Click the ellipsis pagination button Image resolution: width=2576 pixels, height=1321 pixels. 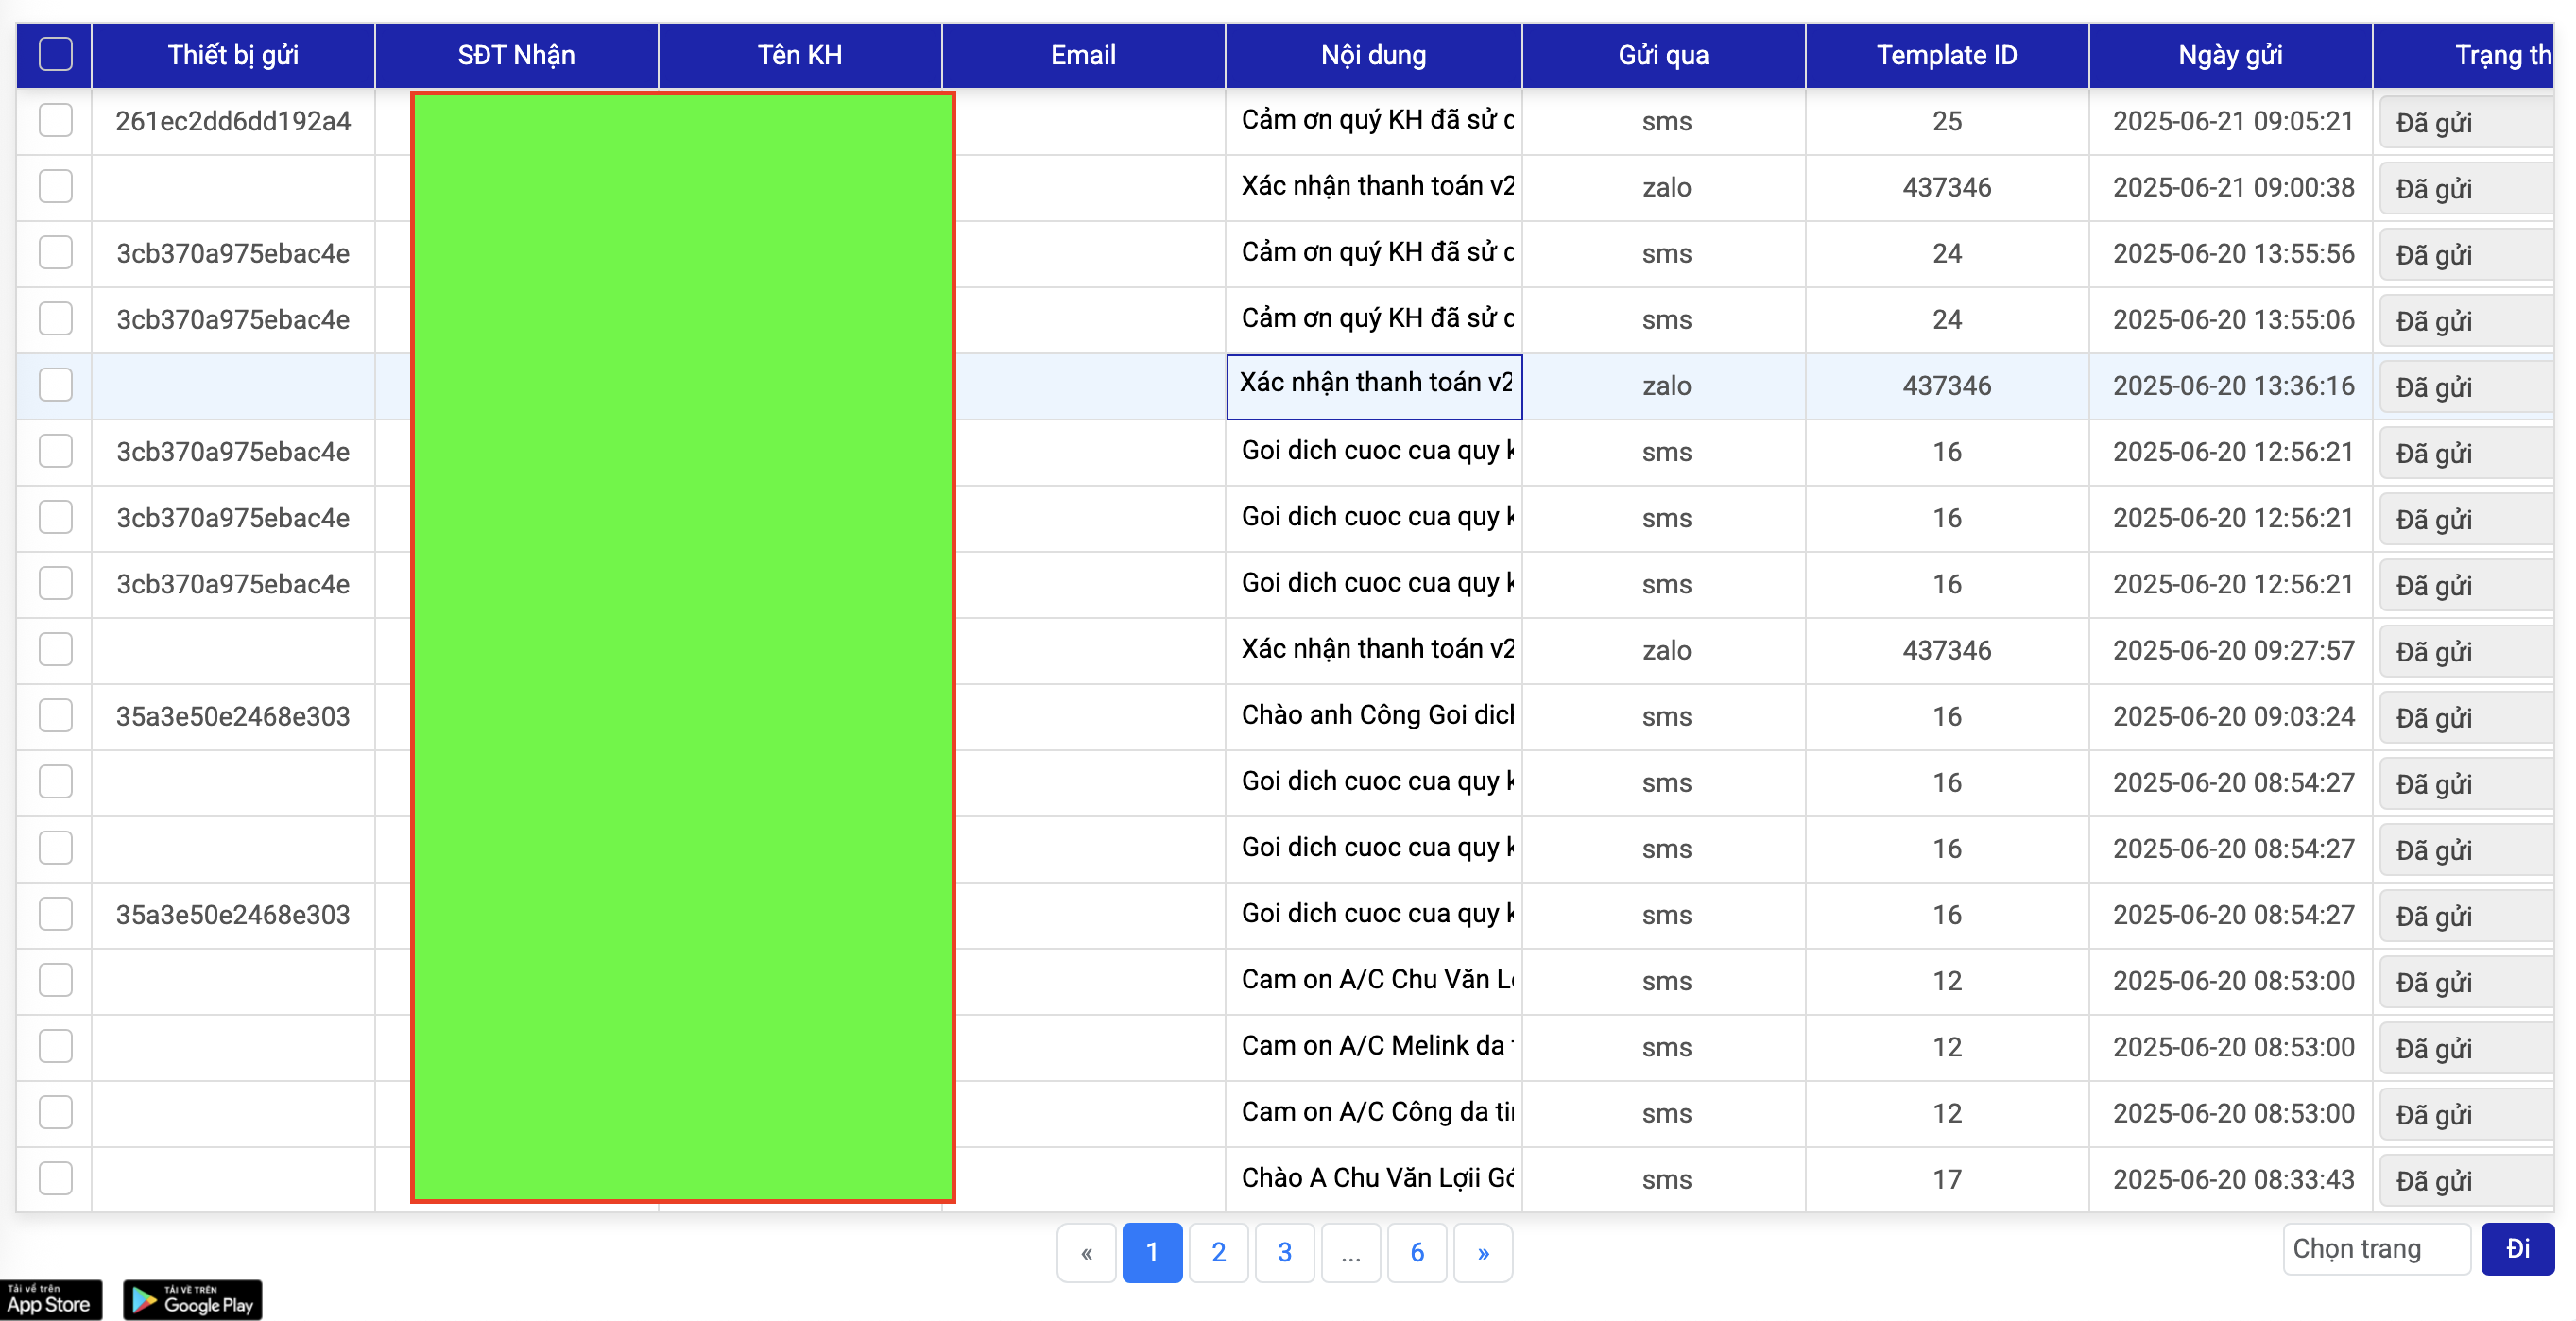pyautogui.click(x=1350, y=1252)
